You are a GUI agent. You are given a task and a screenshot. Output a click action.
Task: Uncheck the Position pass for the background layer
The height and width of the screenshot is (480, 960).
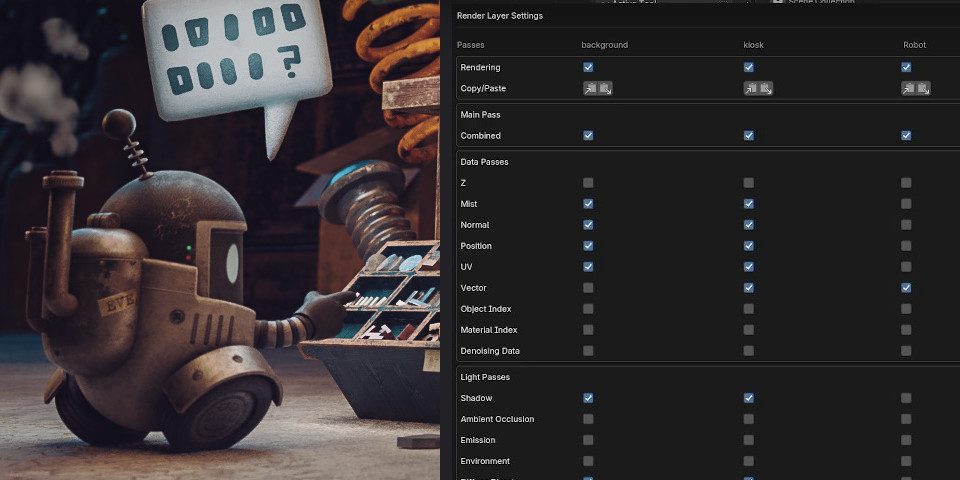coord(588,246)
